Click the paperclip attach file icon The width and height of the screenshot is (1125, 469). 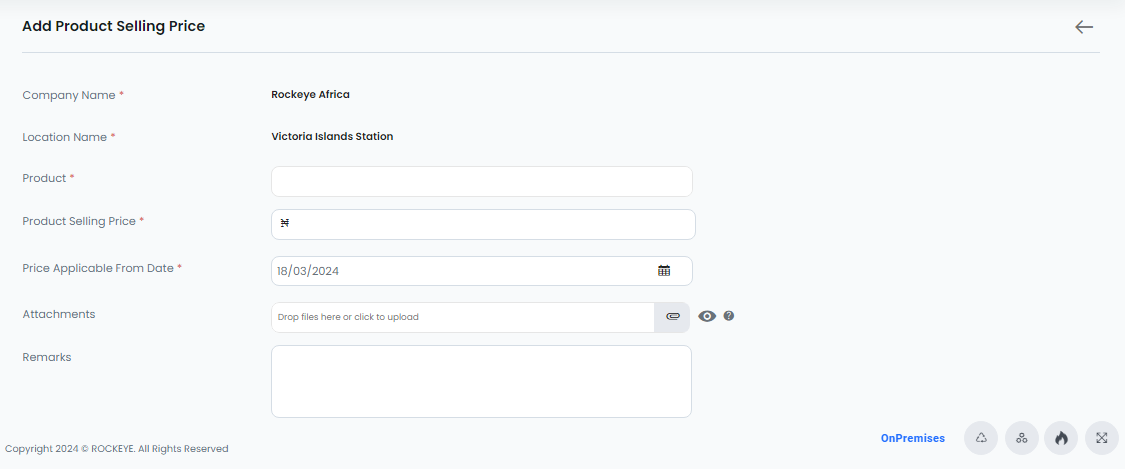[x=672, y=317]
